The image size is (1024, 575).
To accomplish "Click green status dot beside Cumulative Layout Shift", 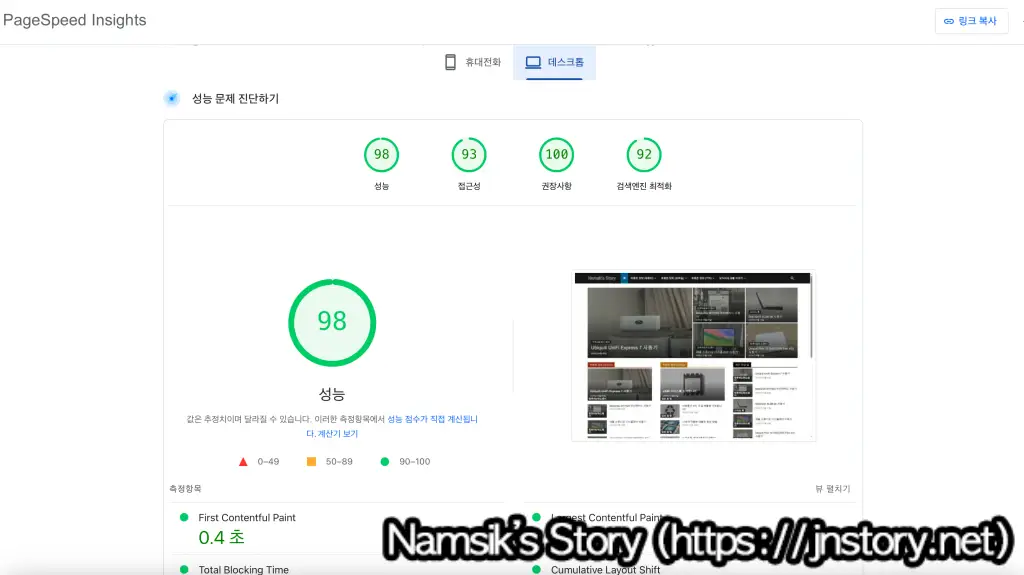I will point(537,569).
